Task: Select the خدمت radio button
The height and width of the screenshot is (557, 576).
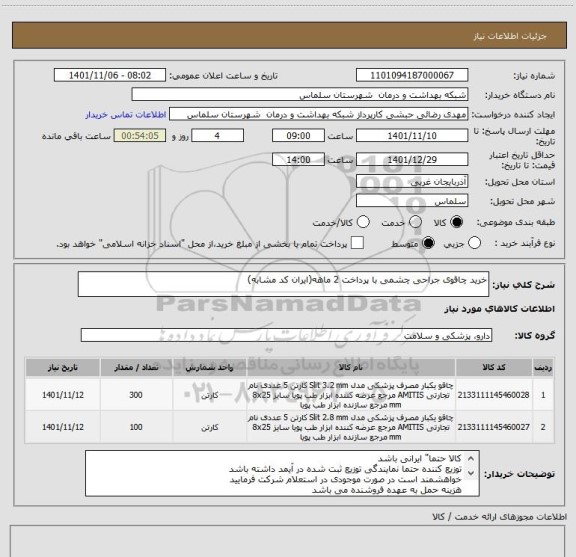Action: pyautogui.click(x=415, y=222)
